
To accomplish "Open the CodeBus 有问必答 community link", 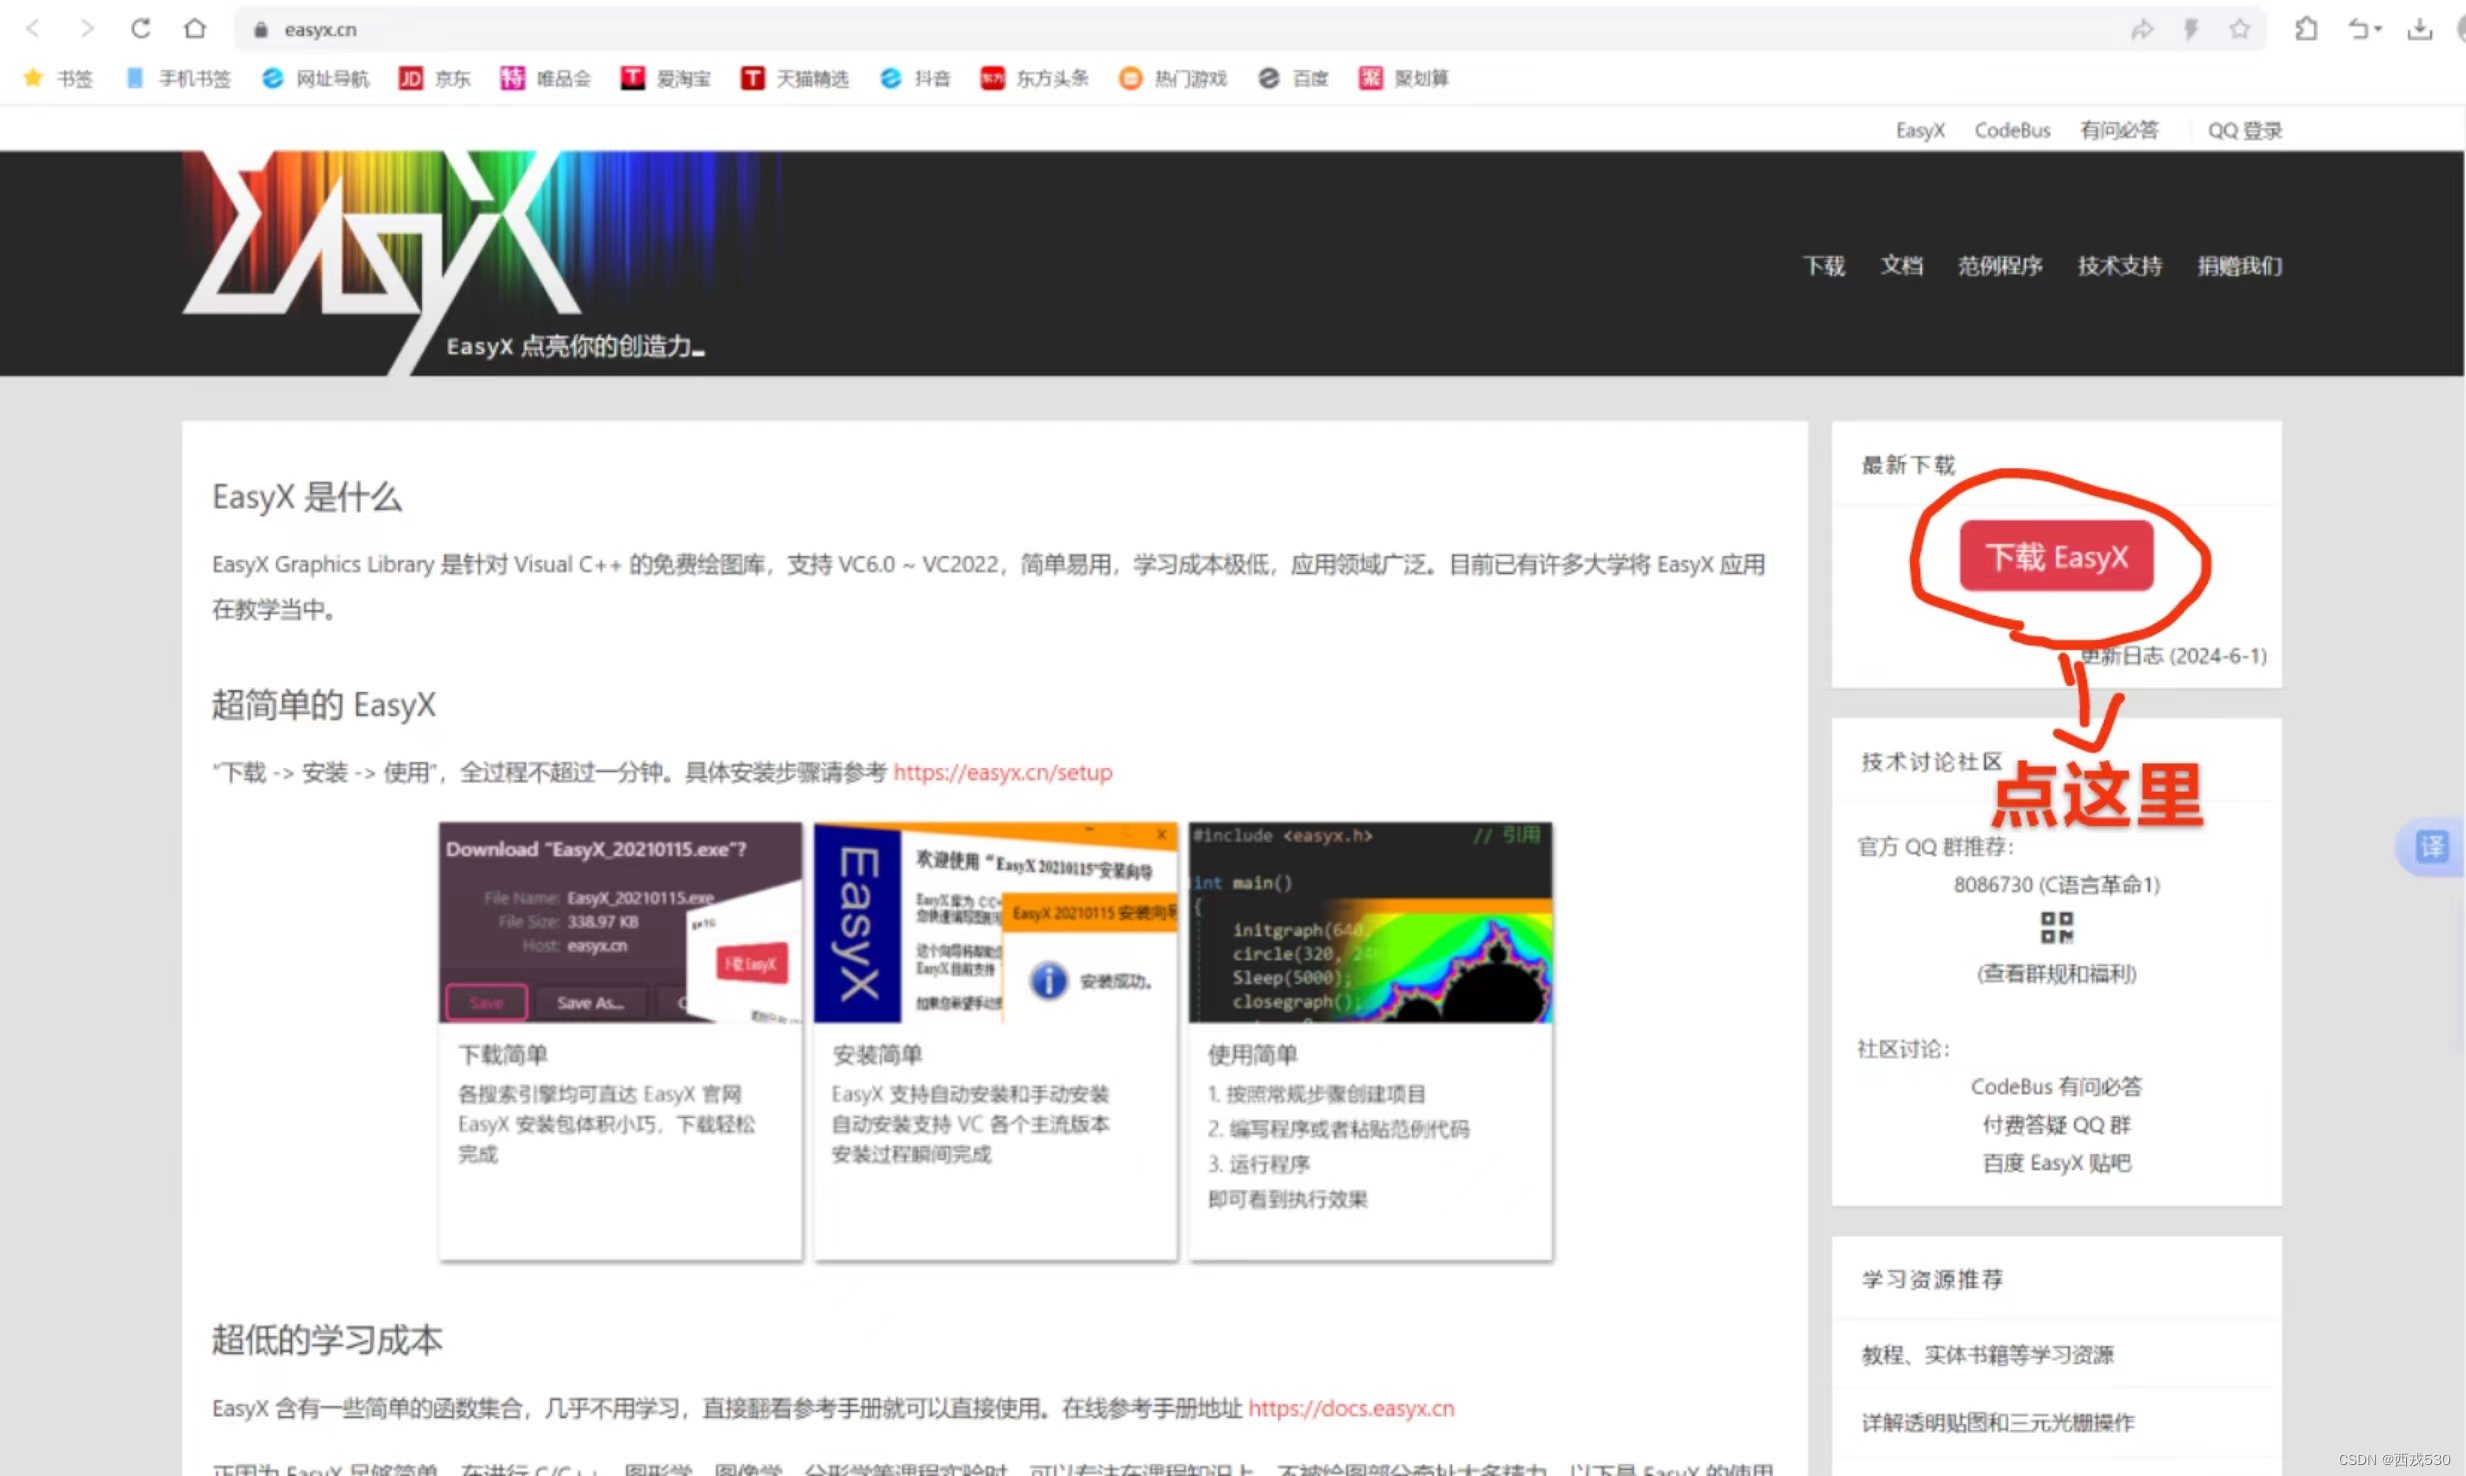I will click(2056, 1086).
